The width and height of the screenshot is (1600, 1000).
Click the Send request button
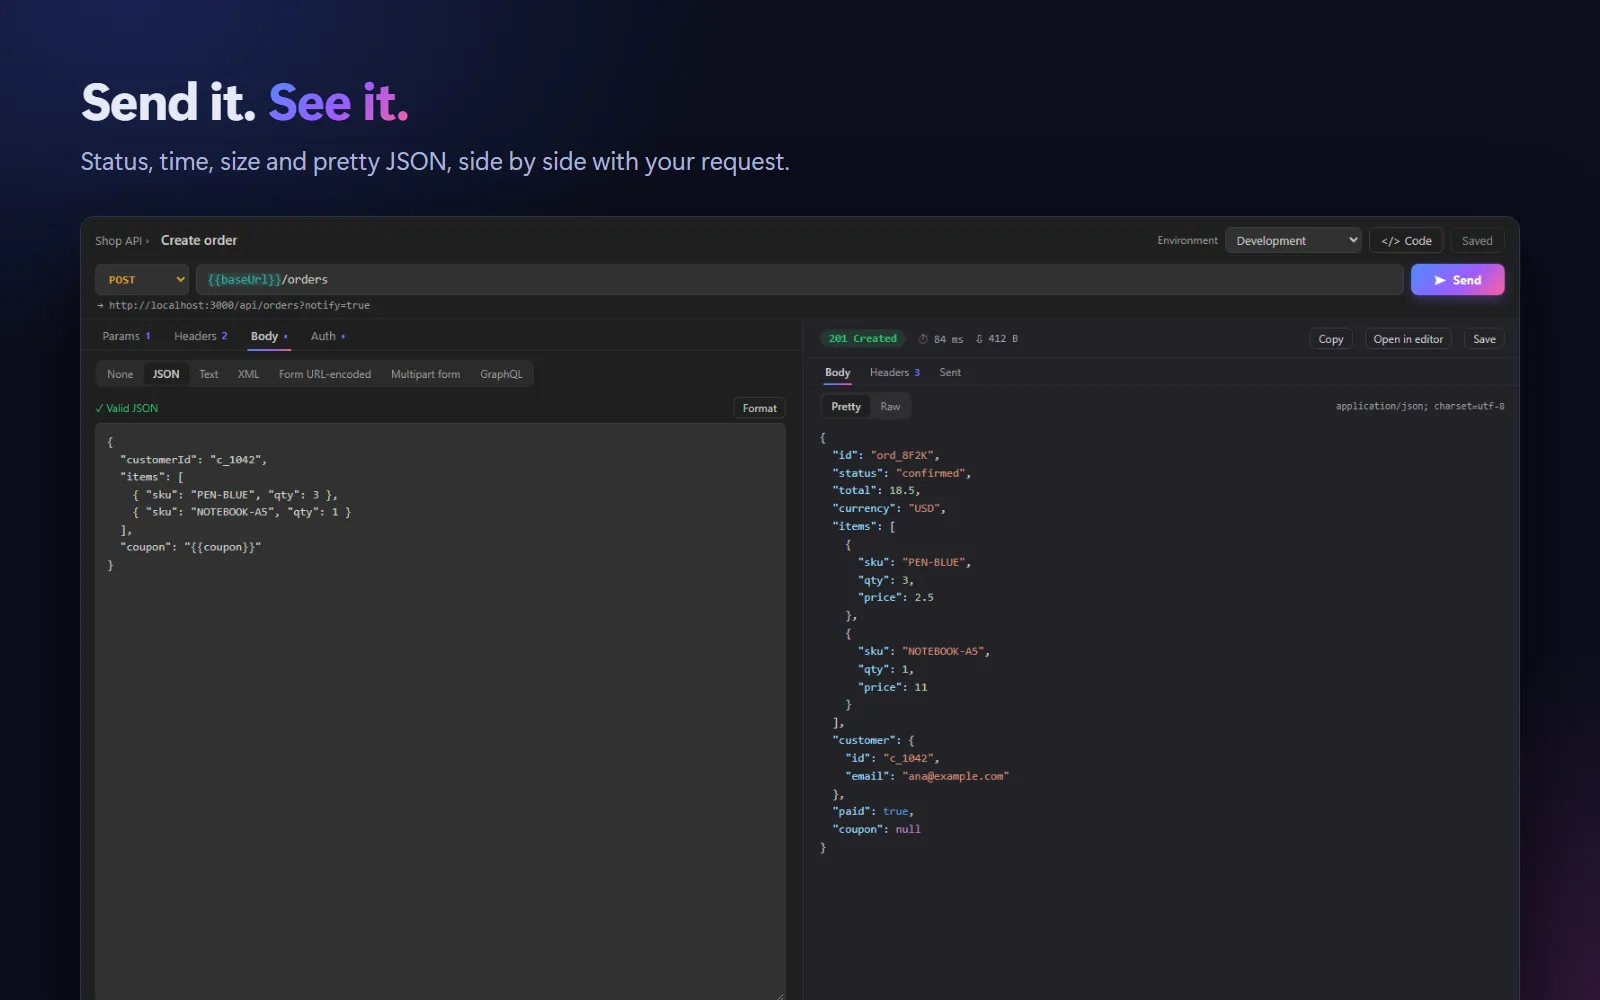tap(1457, 280)
